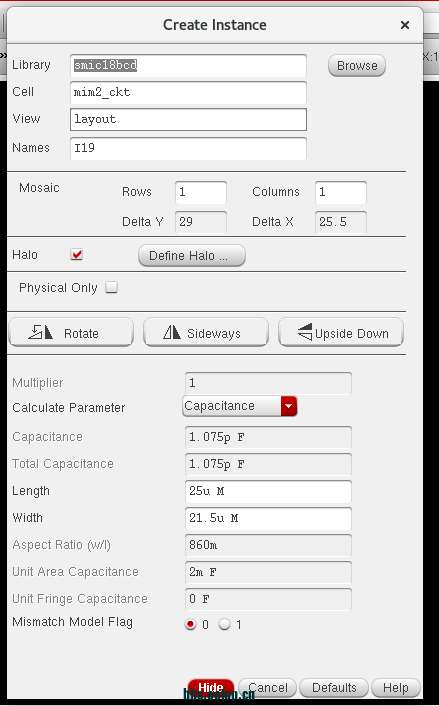Enable the Physical Only checkbox
Screen dimensions: 439x706
coord(112,287)
